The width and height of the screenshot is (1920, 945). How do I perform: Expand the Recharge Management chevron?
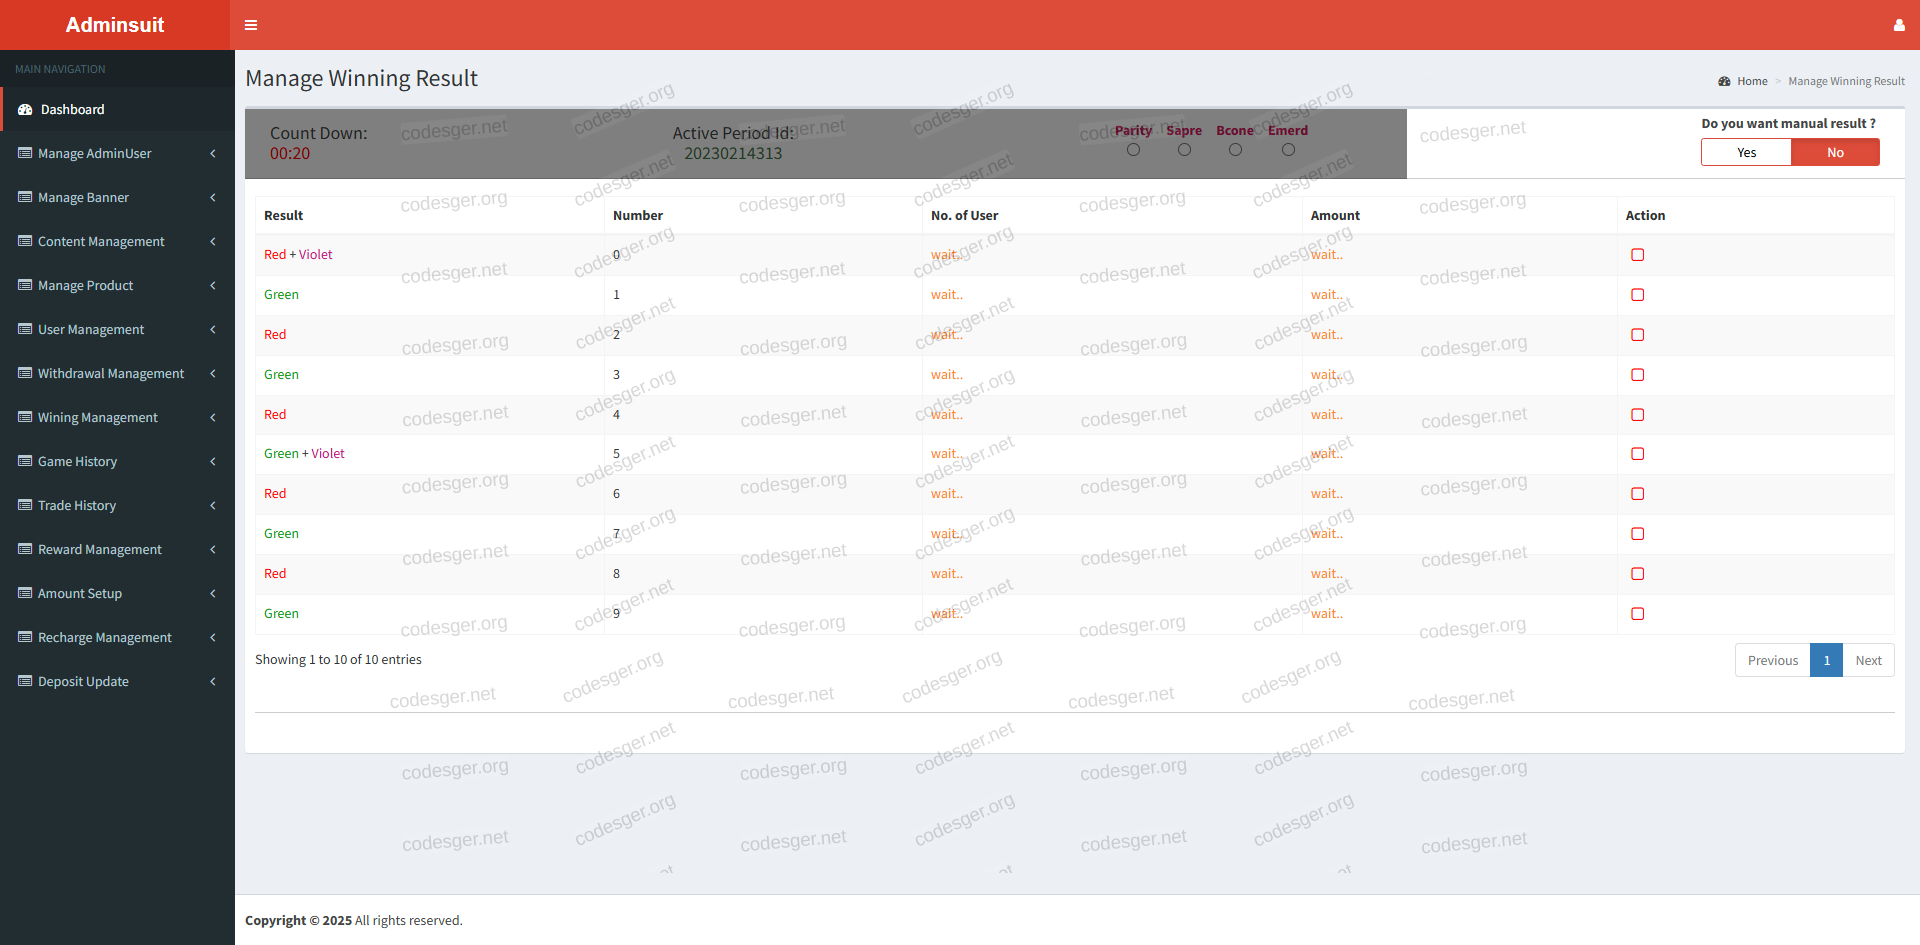coord(213,638)
